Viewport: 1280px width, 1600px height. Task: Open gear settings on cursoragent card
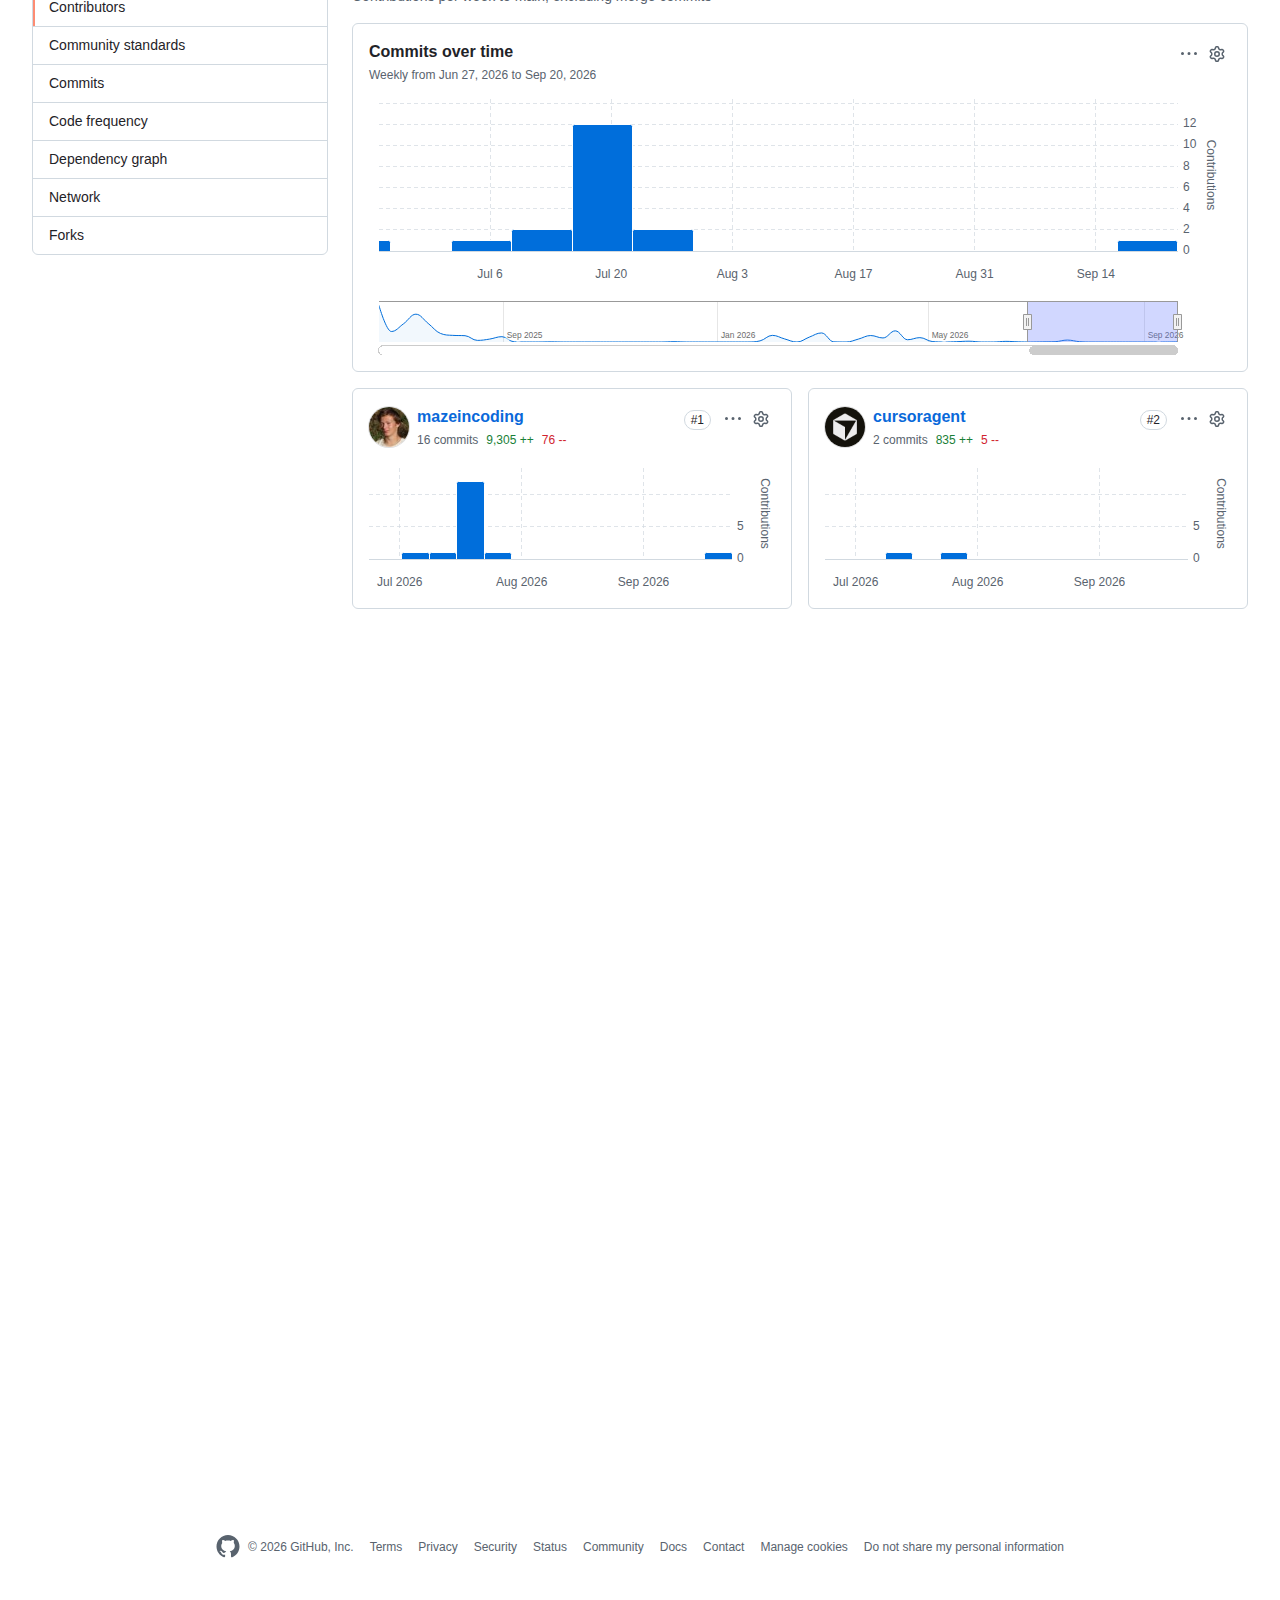click(x=1217, y=419)
